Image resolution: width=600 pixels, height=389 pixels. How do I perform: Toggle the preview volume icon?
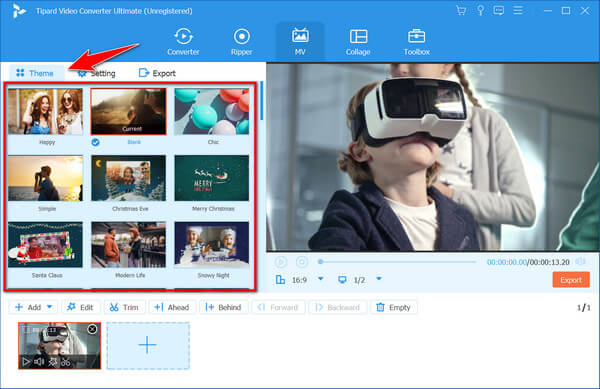pos(580,262)
